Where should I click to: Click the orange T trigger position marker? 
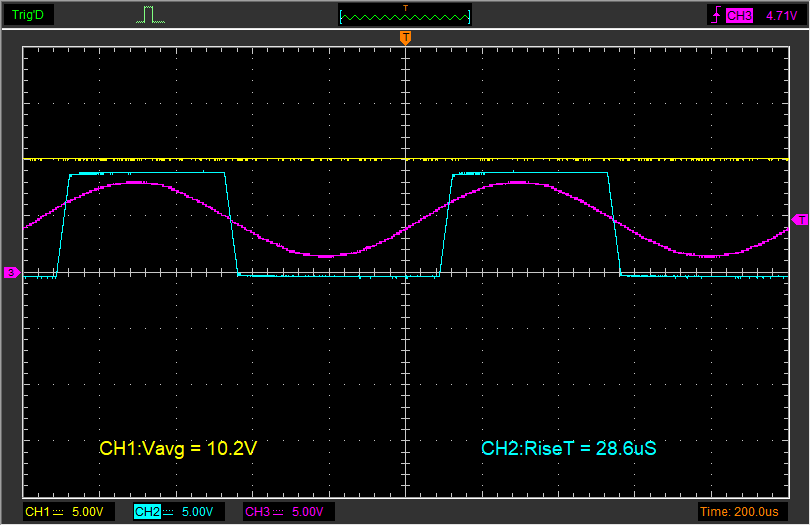(x=405, y=38)
